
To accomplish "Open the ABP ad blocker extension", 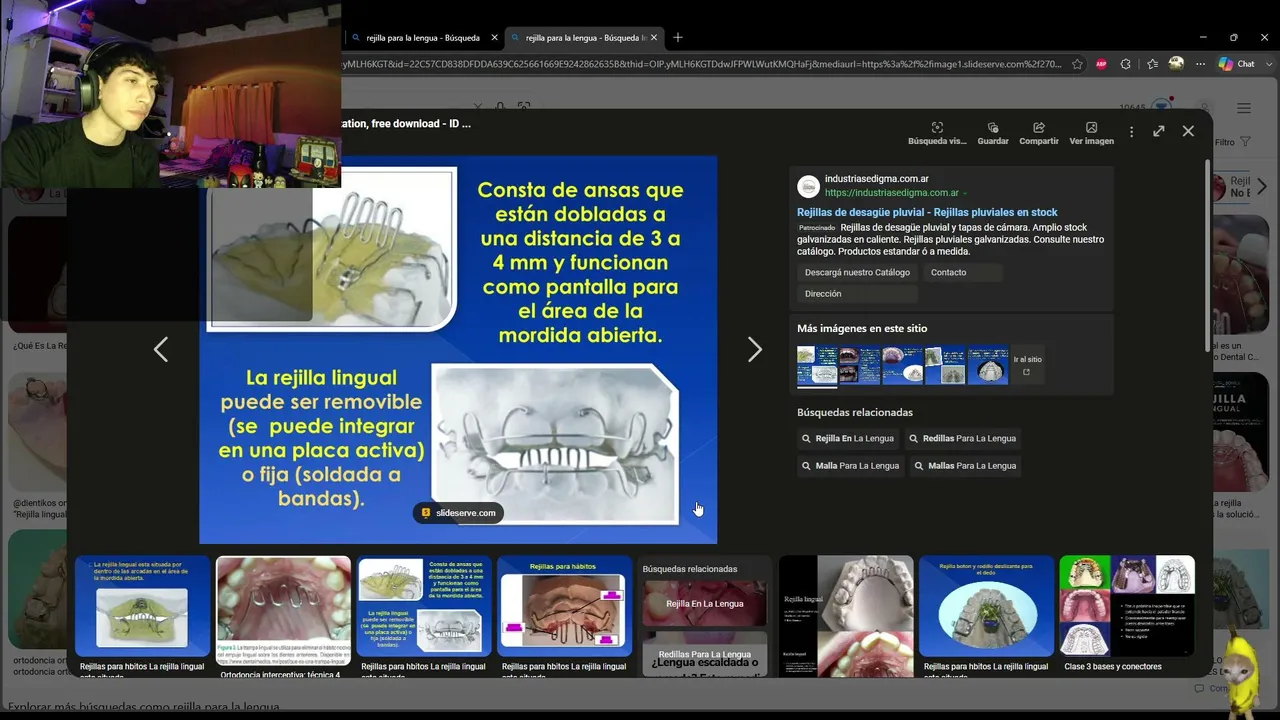I will pos(1101,64).
